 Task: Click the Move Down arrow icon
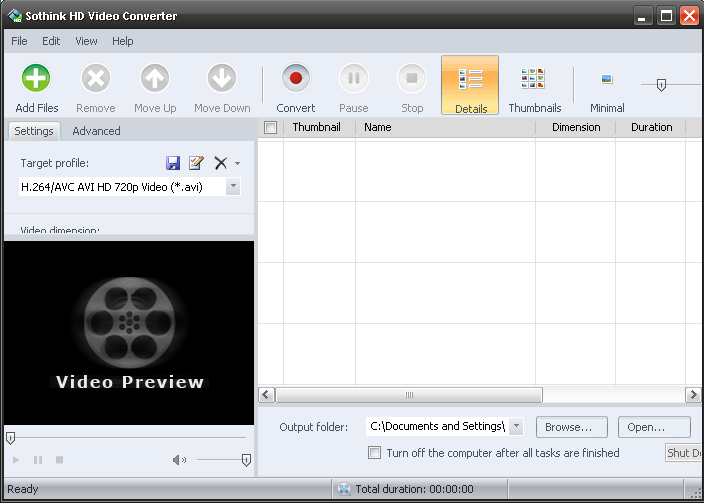point(222,79)
